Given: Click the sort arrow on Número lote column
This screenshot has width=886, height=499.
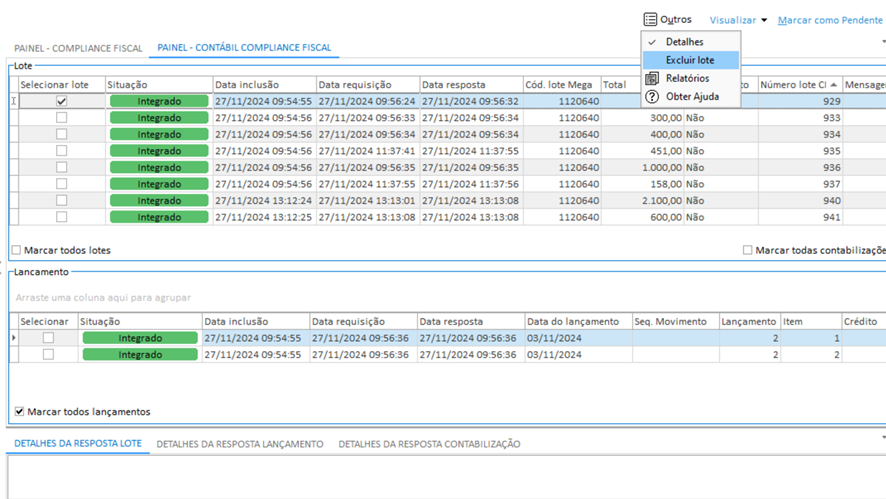Looking at the screenshot, I should pos(834,85).
